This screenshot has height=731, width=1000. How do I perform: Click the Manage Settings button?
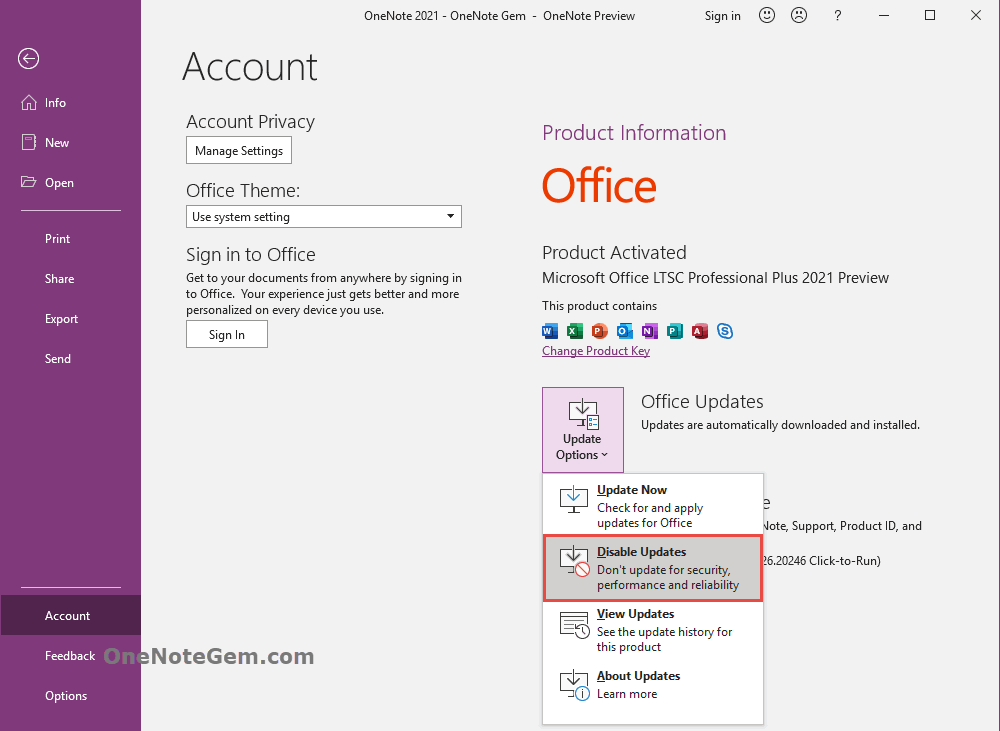(239, 151)
